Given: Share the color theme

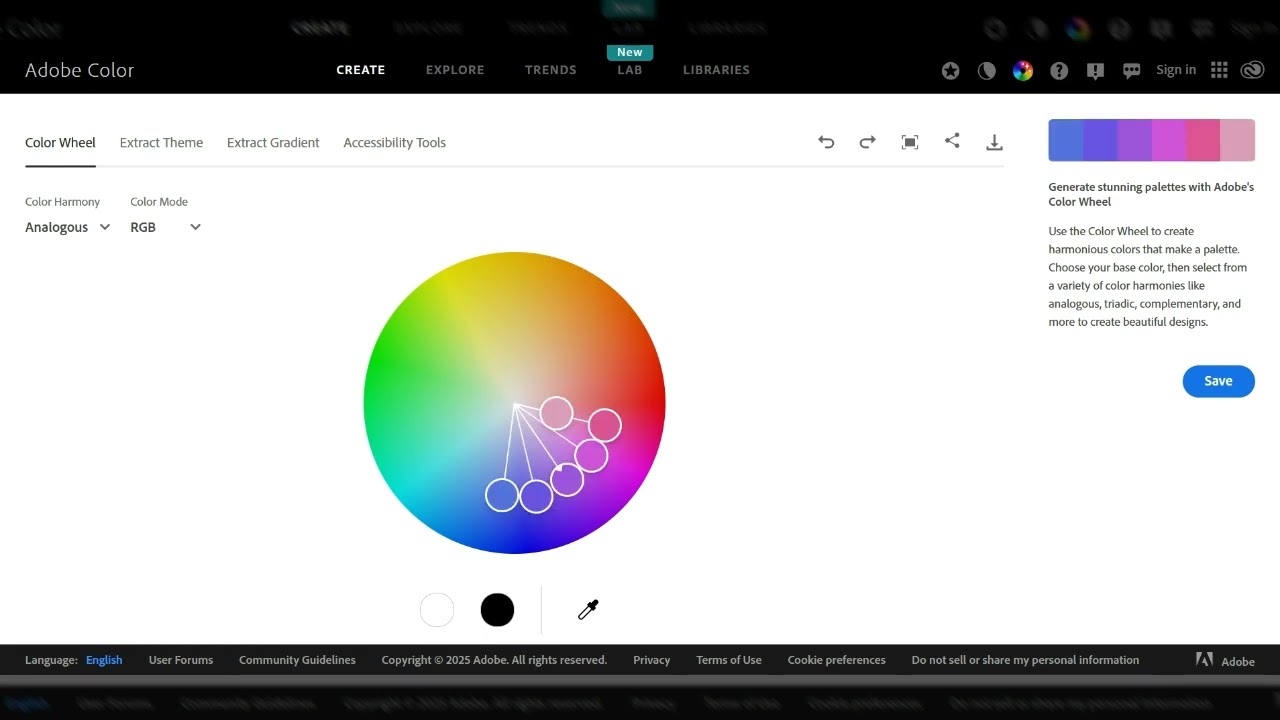Looking at the screenshot, I should tap(952, 141).
